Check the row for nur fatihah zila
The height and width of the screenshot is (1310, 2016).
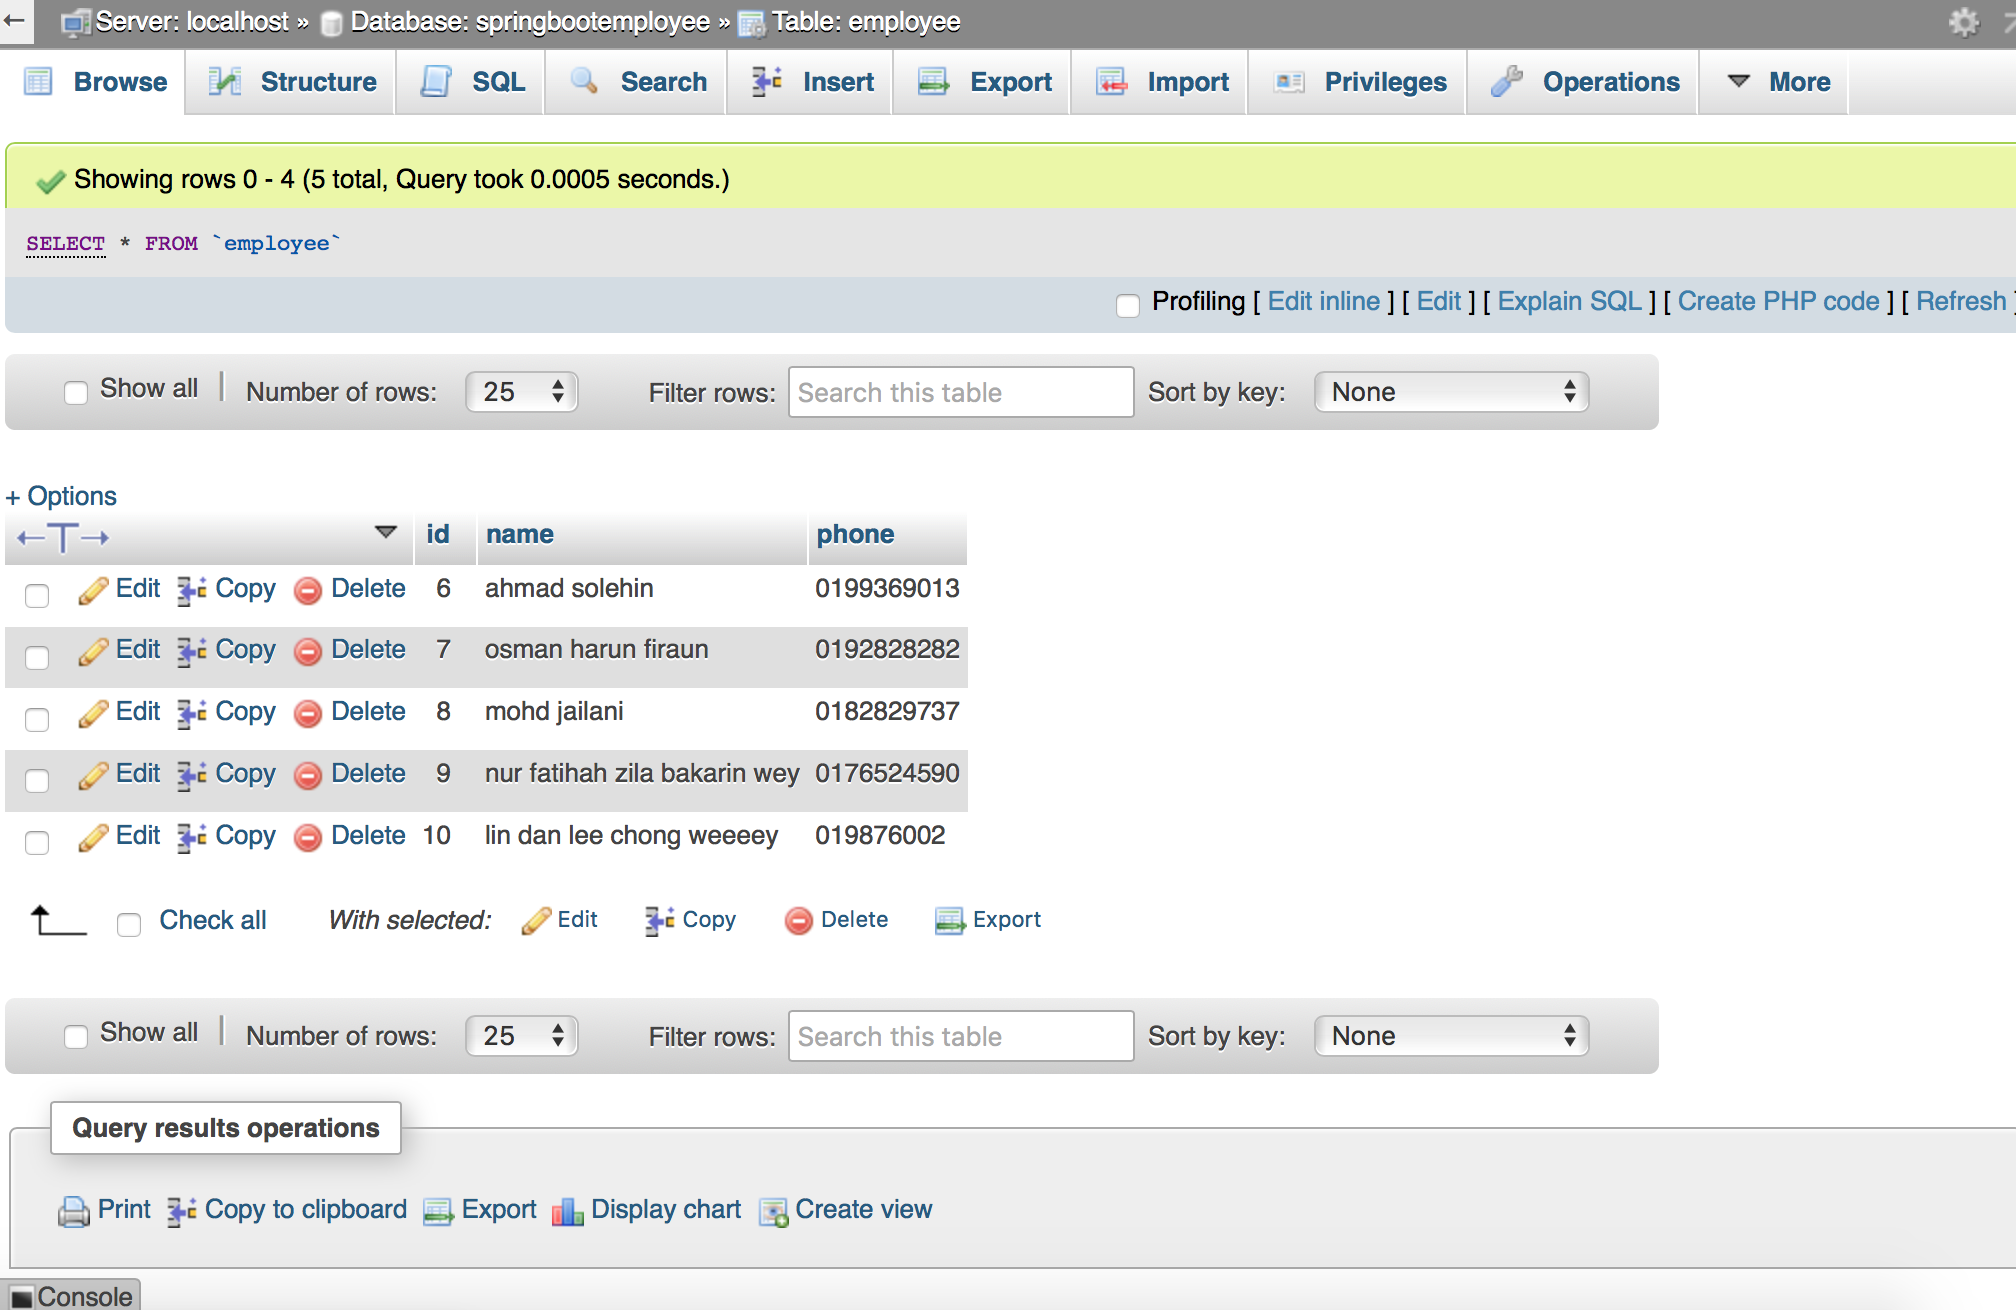point(37,780)
